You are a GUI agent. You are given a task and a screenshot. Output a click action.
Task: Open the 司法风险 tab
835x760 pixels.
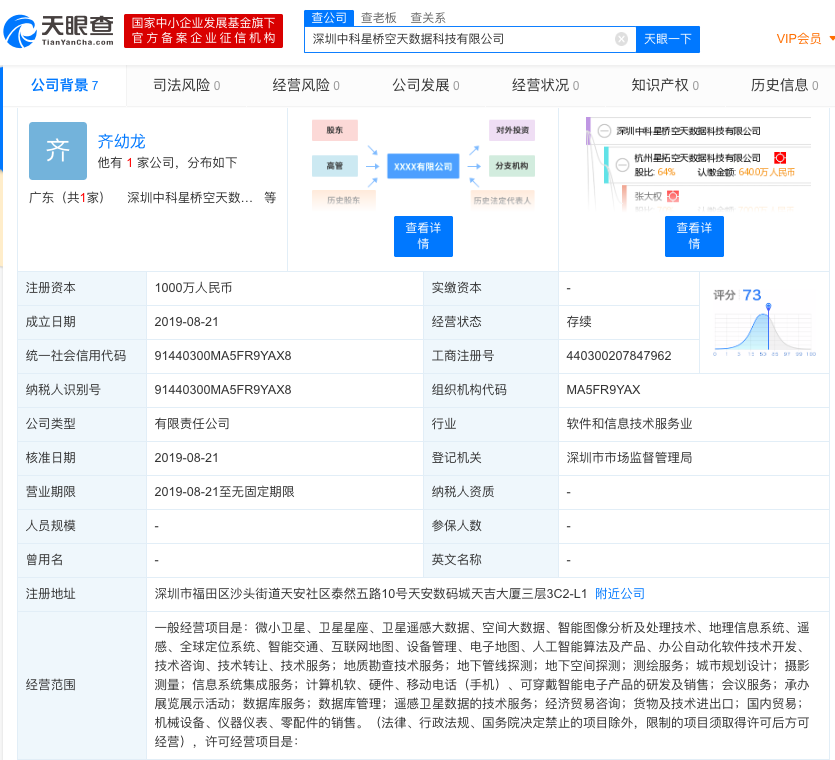pyautogui.click(x=186, y=85)
